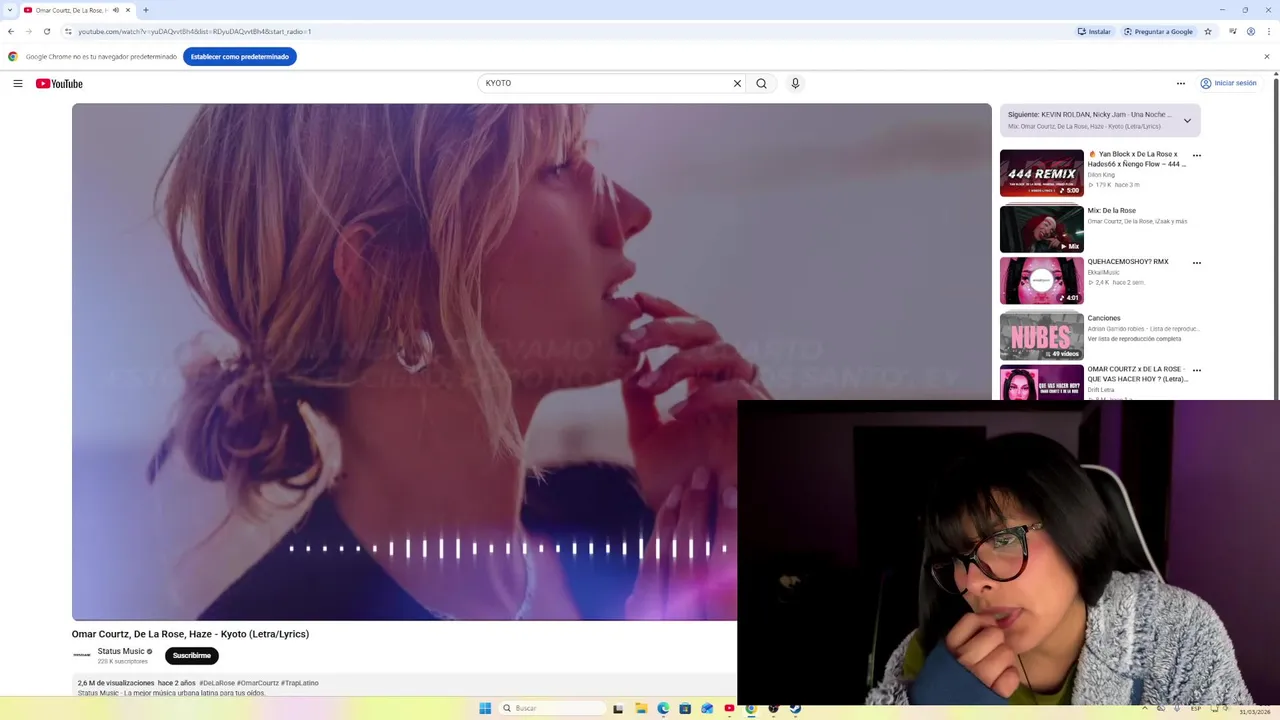Screen dimensions: 1280x720
Task: Click the OMAR COURTZ x DE LA ROSE title
Action: coord(1138,374)
